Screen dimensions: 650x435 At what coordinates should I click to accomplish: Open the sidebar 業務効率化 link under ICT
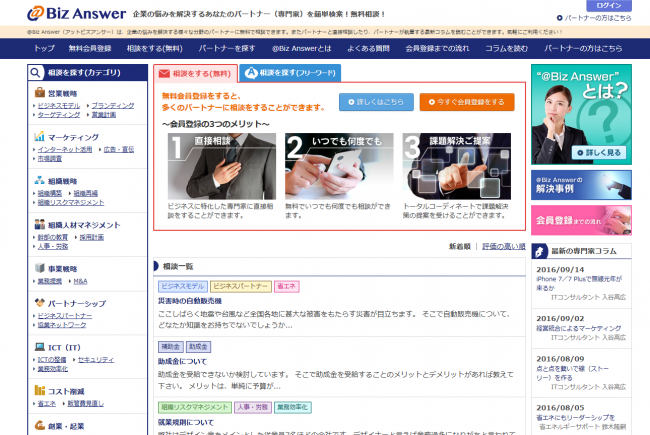pyautogui.click(x=53, y=369)
